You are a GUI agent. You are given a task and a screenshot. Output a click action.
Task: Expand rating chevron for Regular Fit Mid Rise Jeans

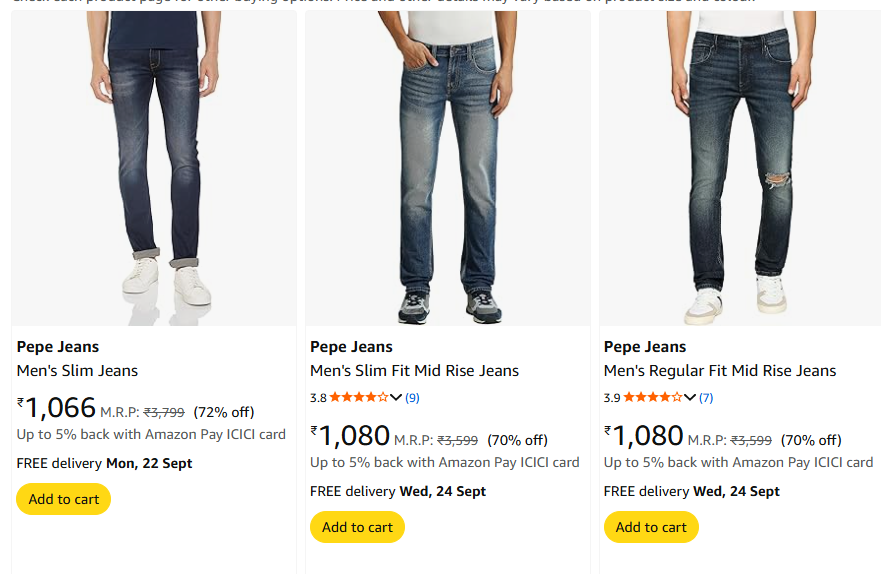690,397
